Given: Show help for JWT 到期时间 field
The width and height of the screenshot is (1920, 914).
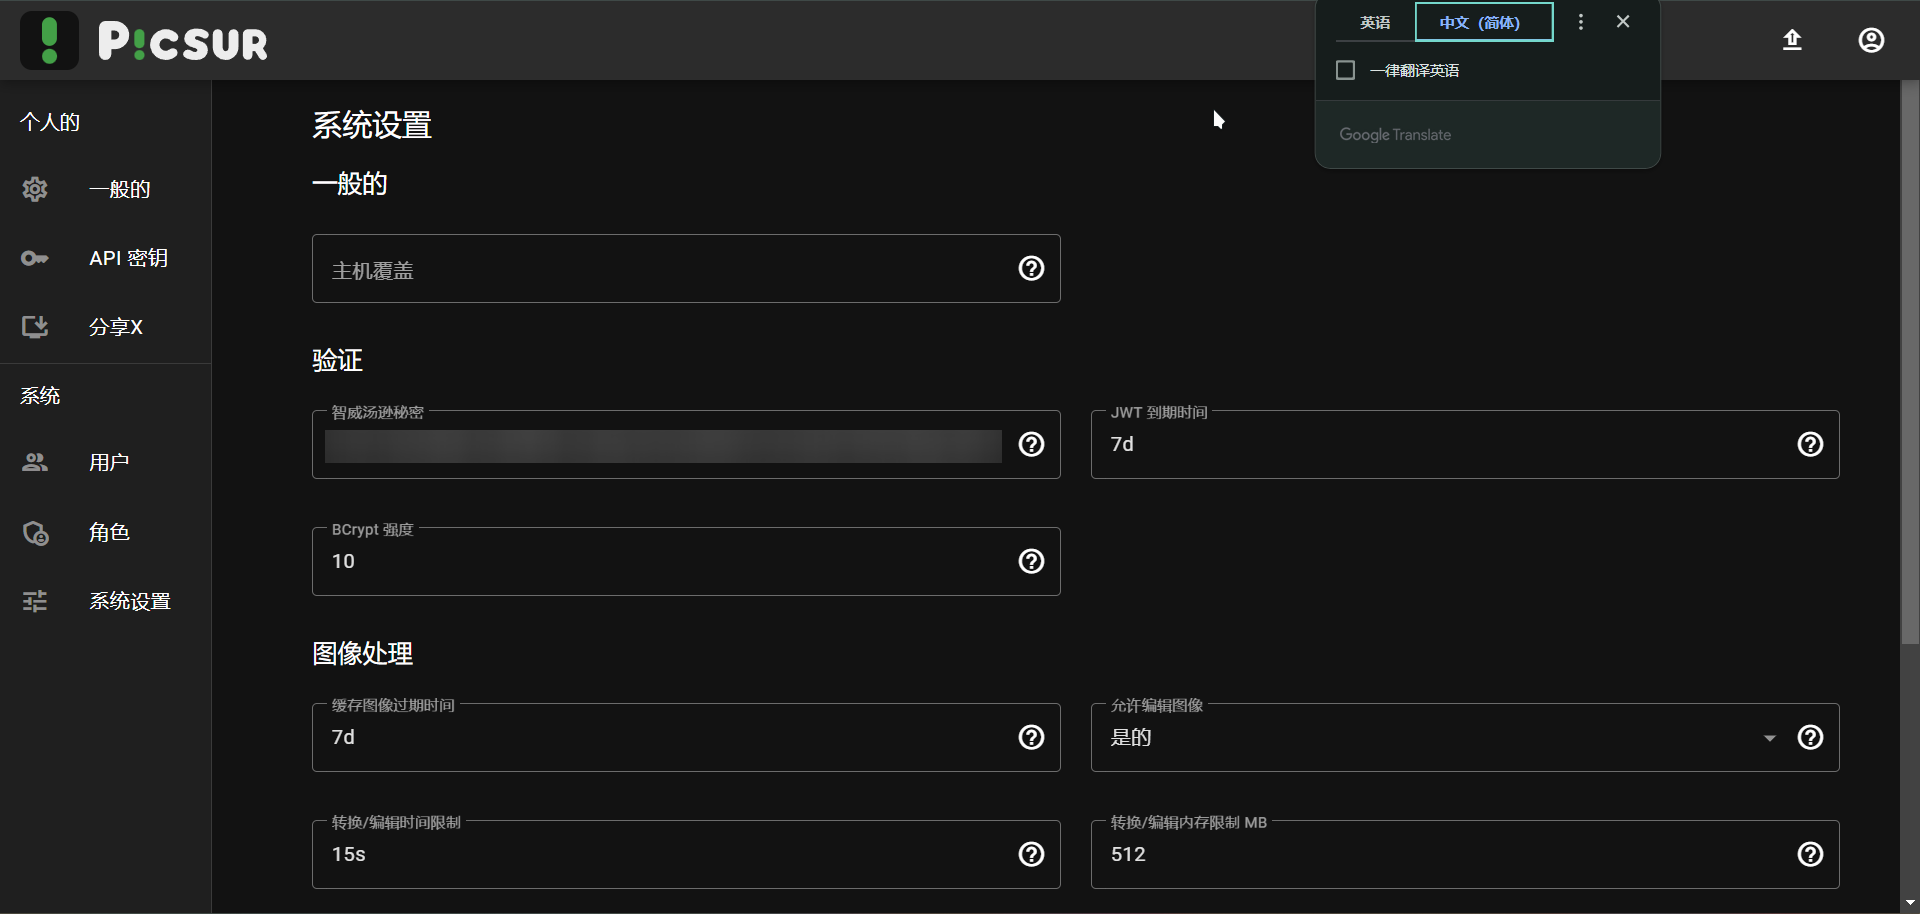Looking at the screenshot, I should point(1810,444).
